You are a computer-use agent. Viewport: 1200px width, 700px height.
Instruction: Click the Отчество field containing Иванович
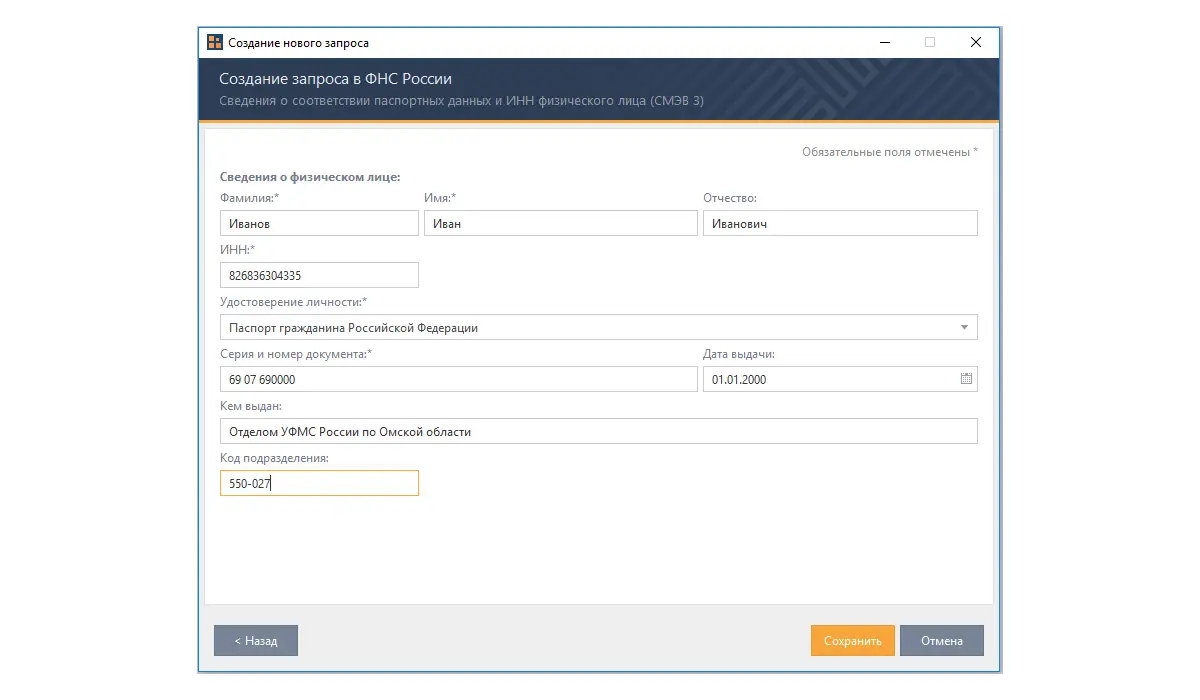click(840, 223)
